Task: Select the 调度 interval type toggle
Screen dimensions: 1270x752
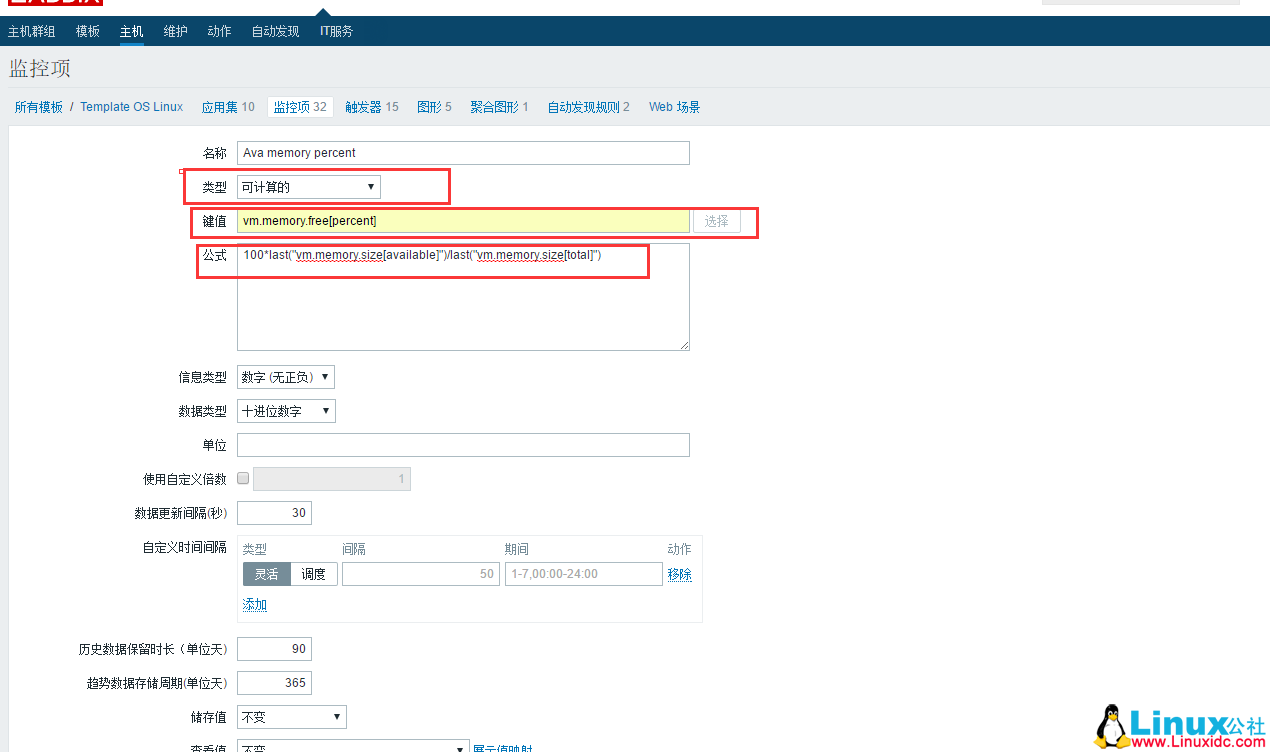Action: (x=314, y=573)
